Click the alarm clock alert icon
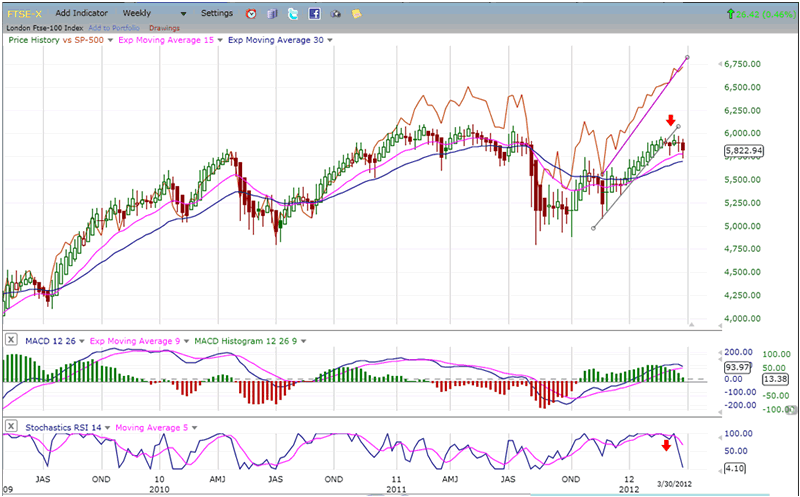Screen dimensions: 800x497 pos(251,14)
